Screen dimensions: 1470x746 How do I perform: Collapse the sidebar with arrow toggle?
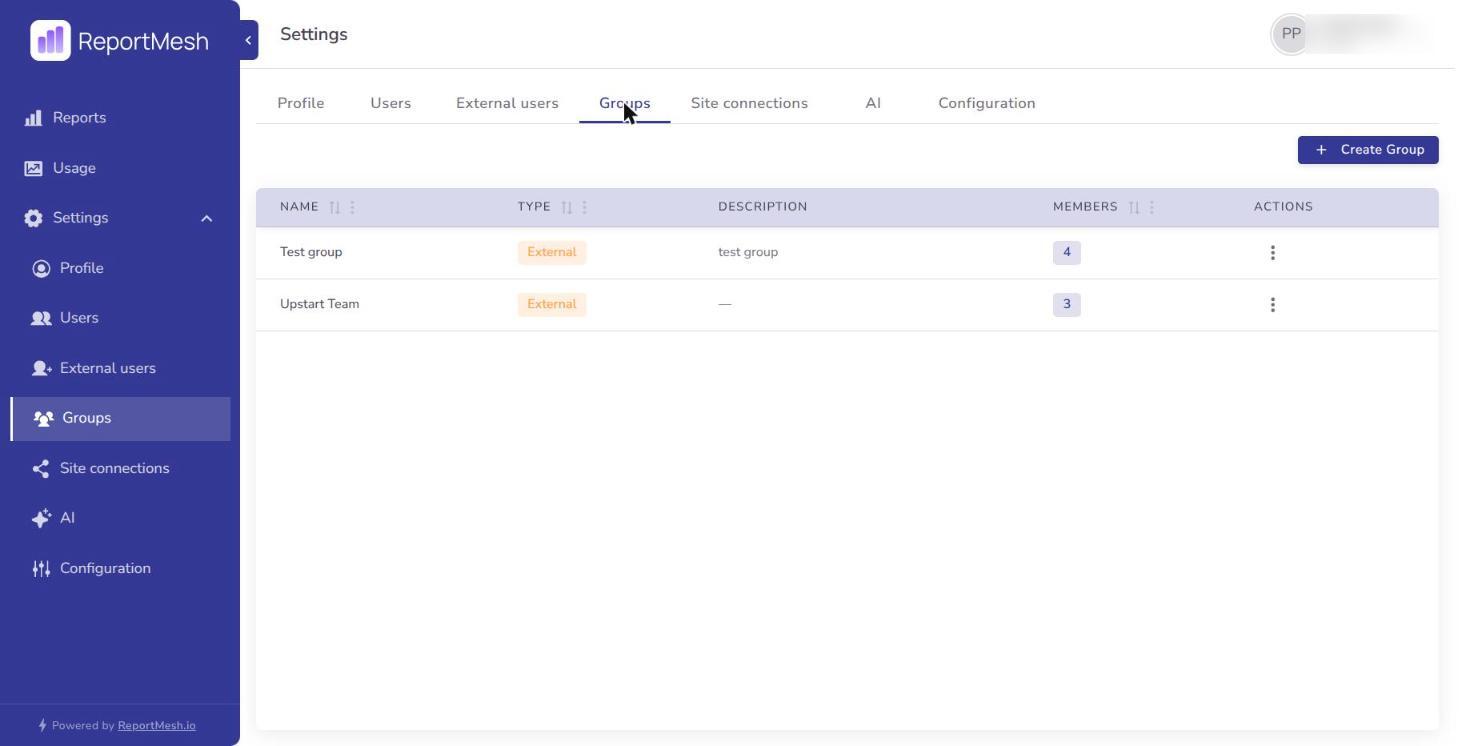(x=248, y=40)
